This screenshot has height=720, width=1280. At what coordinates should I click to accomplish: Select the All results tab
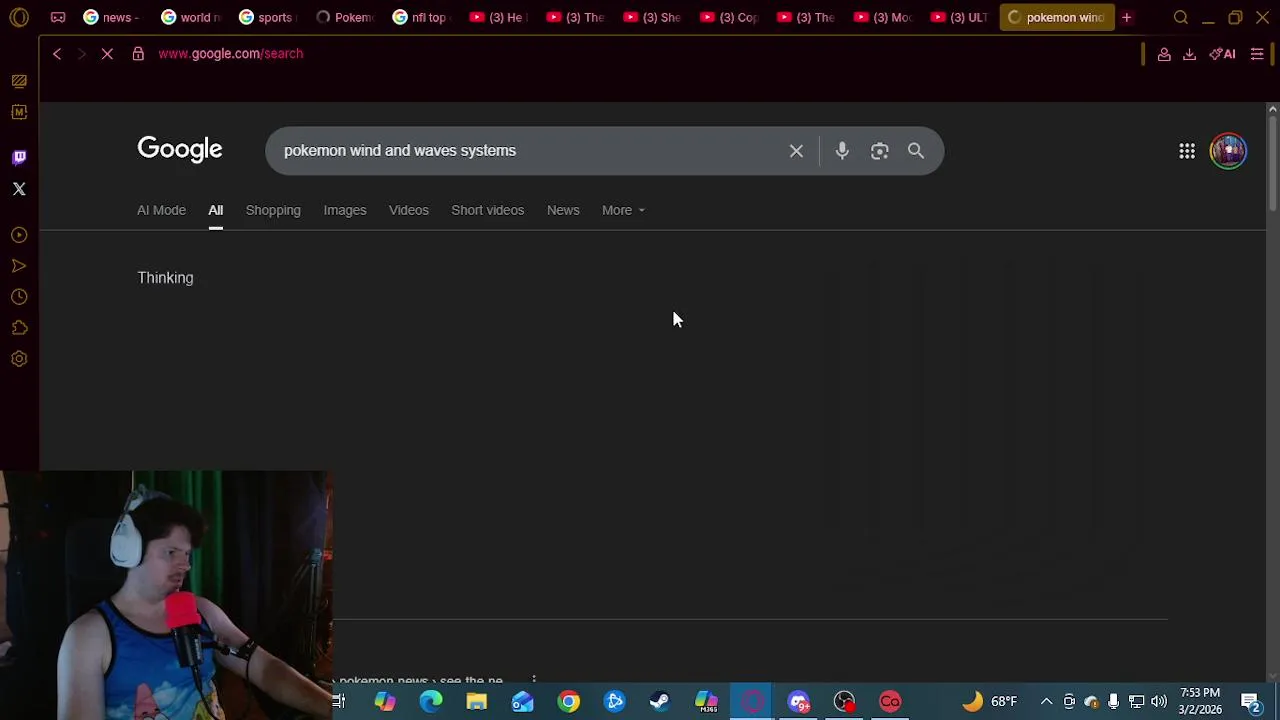(215, 210)
